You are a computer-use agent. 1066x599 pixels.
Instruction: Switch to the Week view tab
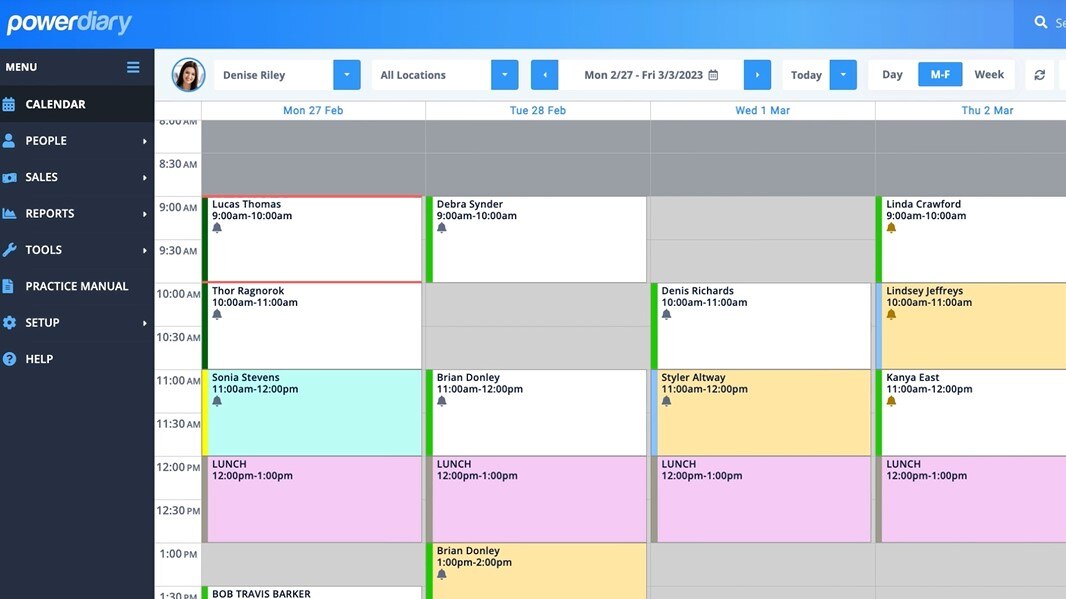[989, 74]
